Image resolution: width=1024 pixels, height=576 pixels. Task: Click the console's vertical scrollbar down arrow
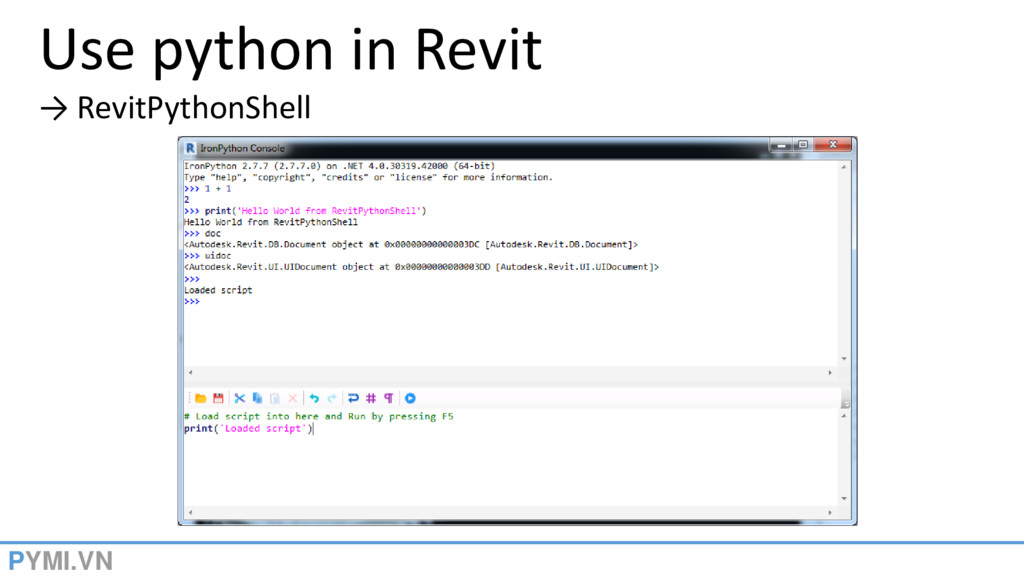tap(844, 359)
